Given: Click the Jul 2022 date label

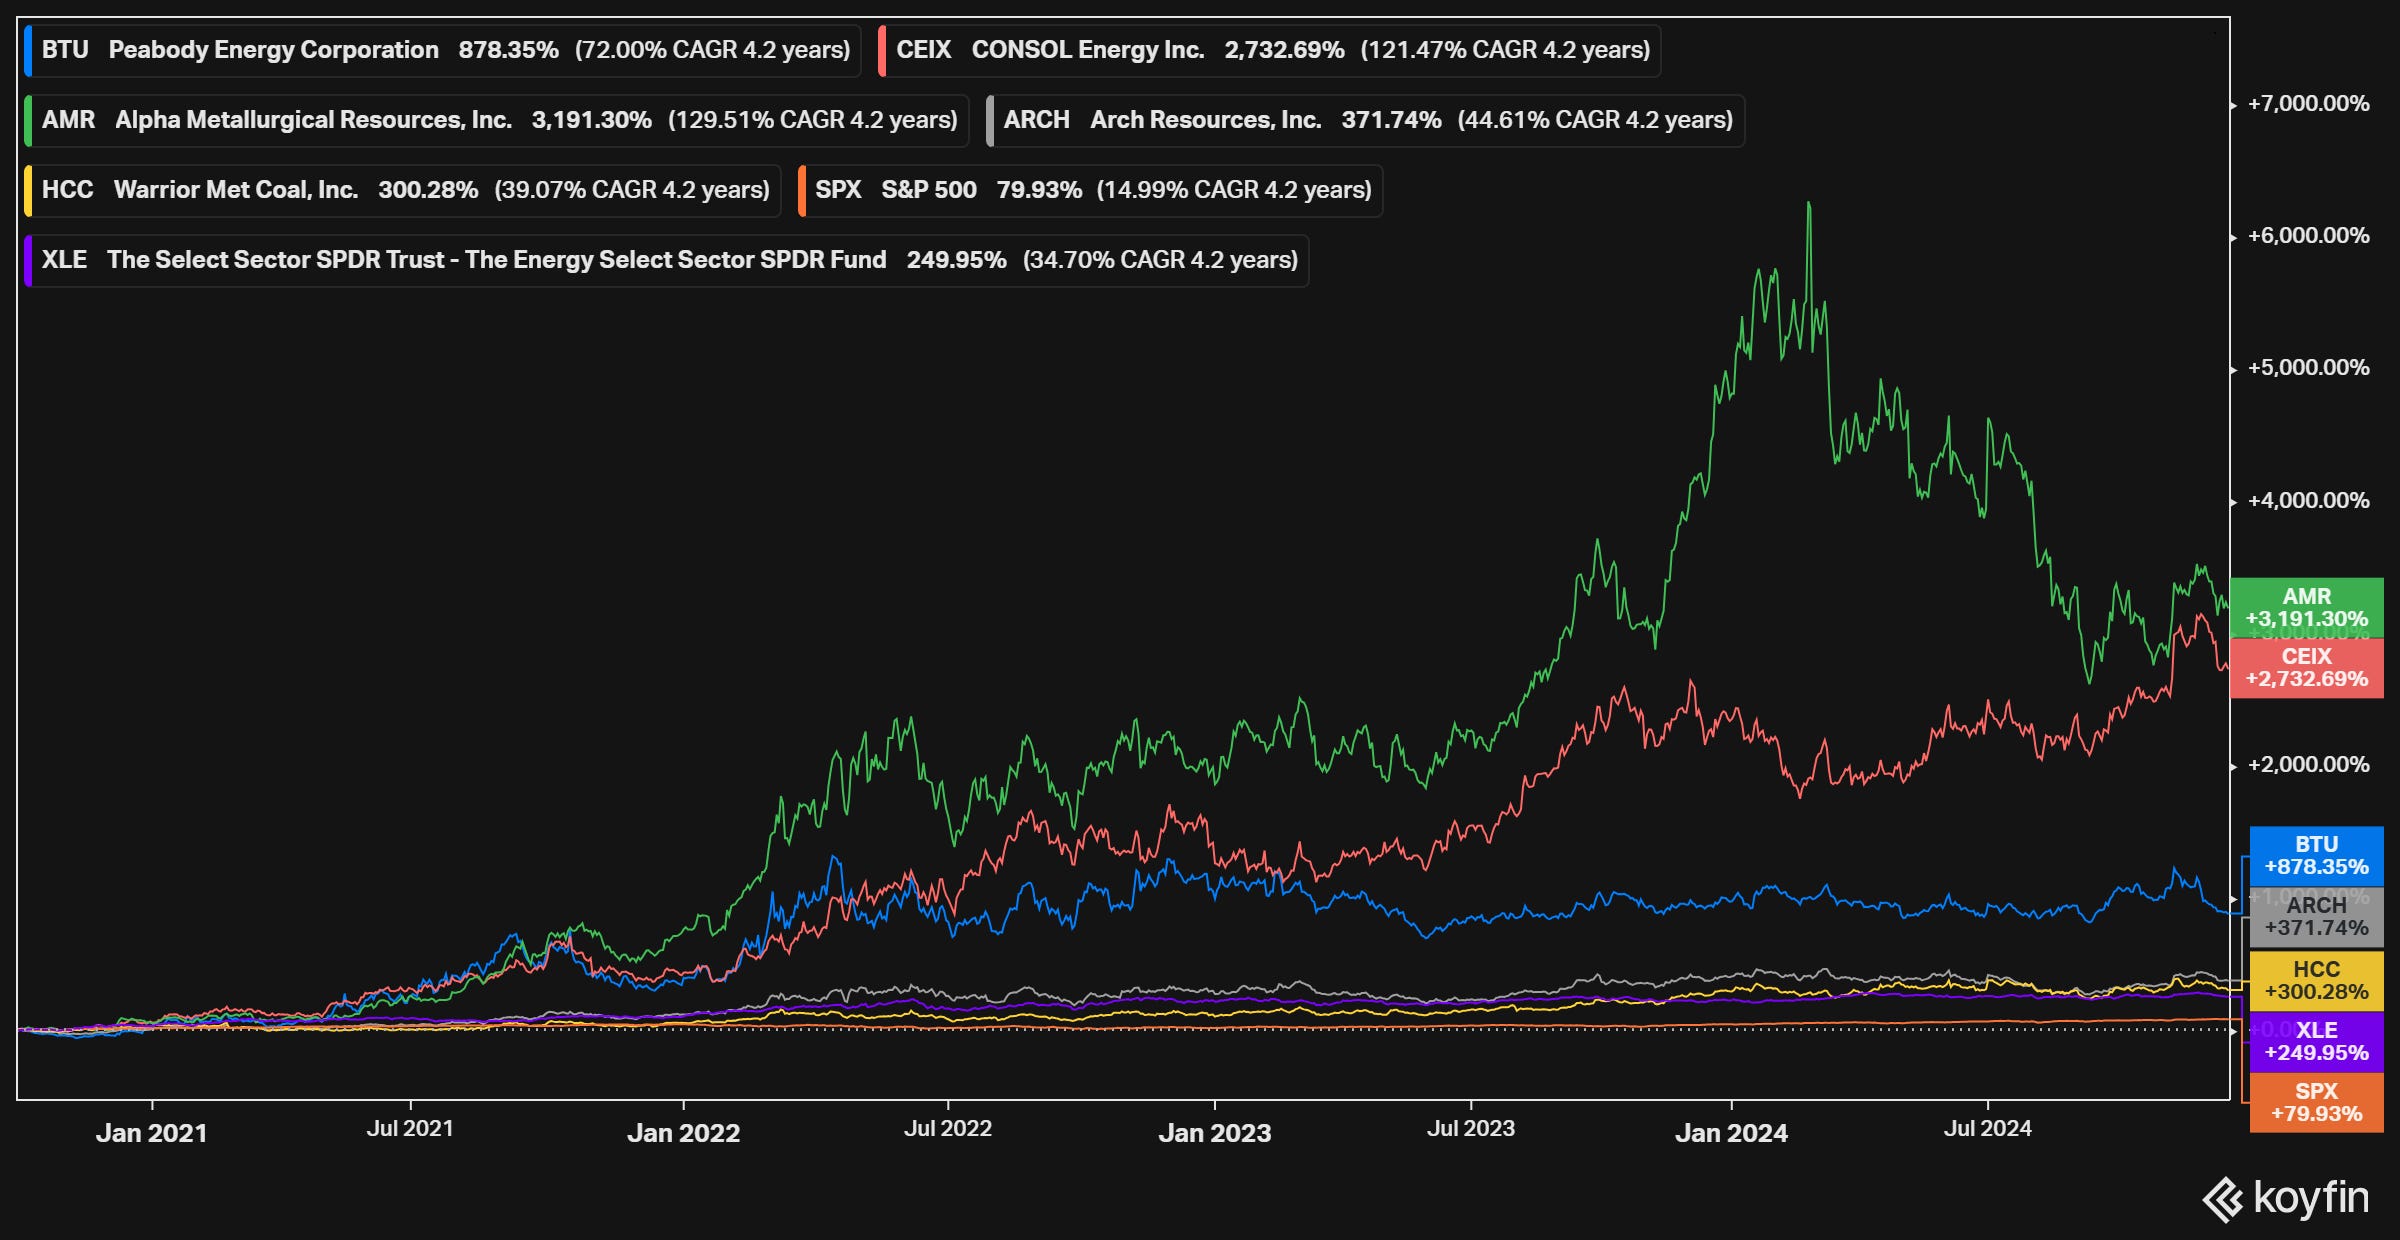Looking at the screenshot, I should pyautogui.click(x=948, y=1129).
